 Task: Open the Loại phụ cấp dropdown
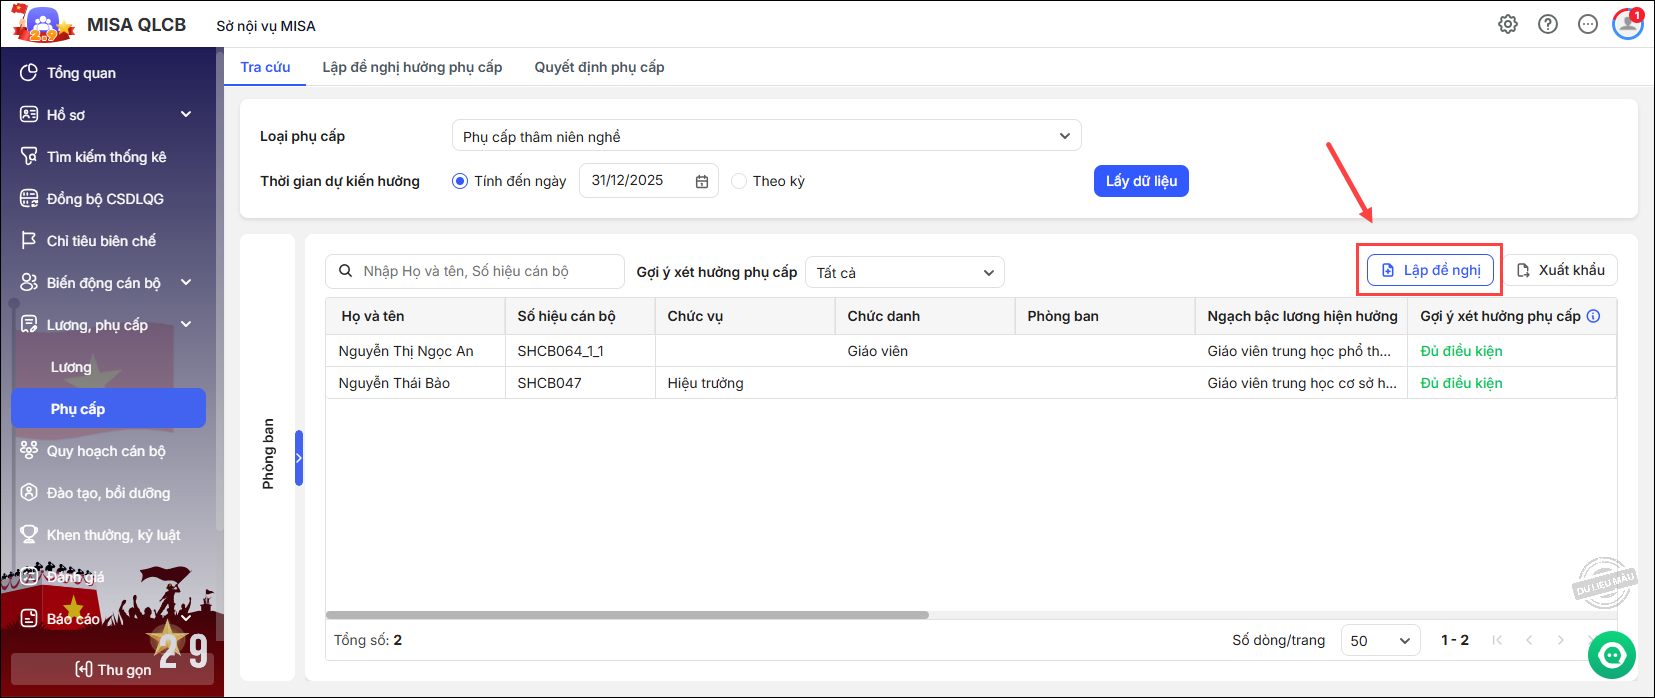[766, 136]
